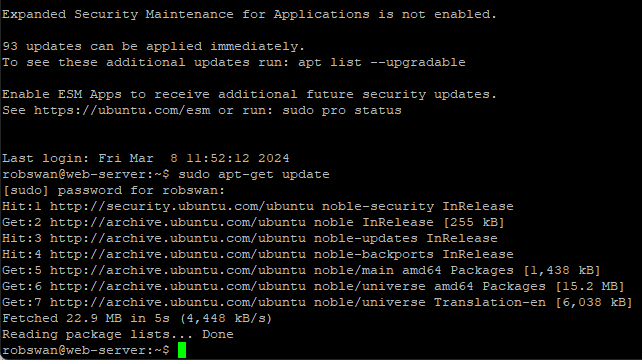Click the https://ubuntu.com/esm link text
This screenshot has height=360, width=642.
[x=122, y=111]
